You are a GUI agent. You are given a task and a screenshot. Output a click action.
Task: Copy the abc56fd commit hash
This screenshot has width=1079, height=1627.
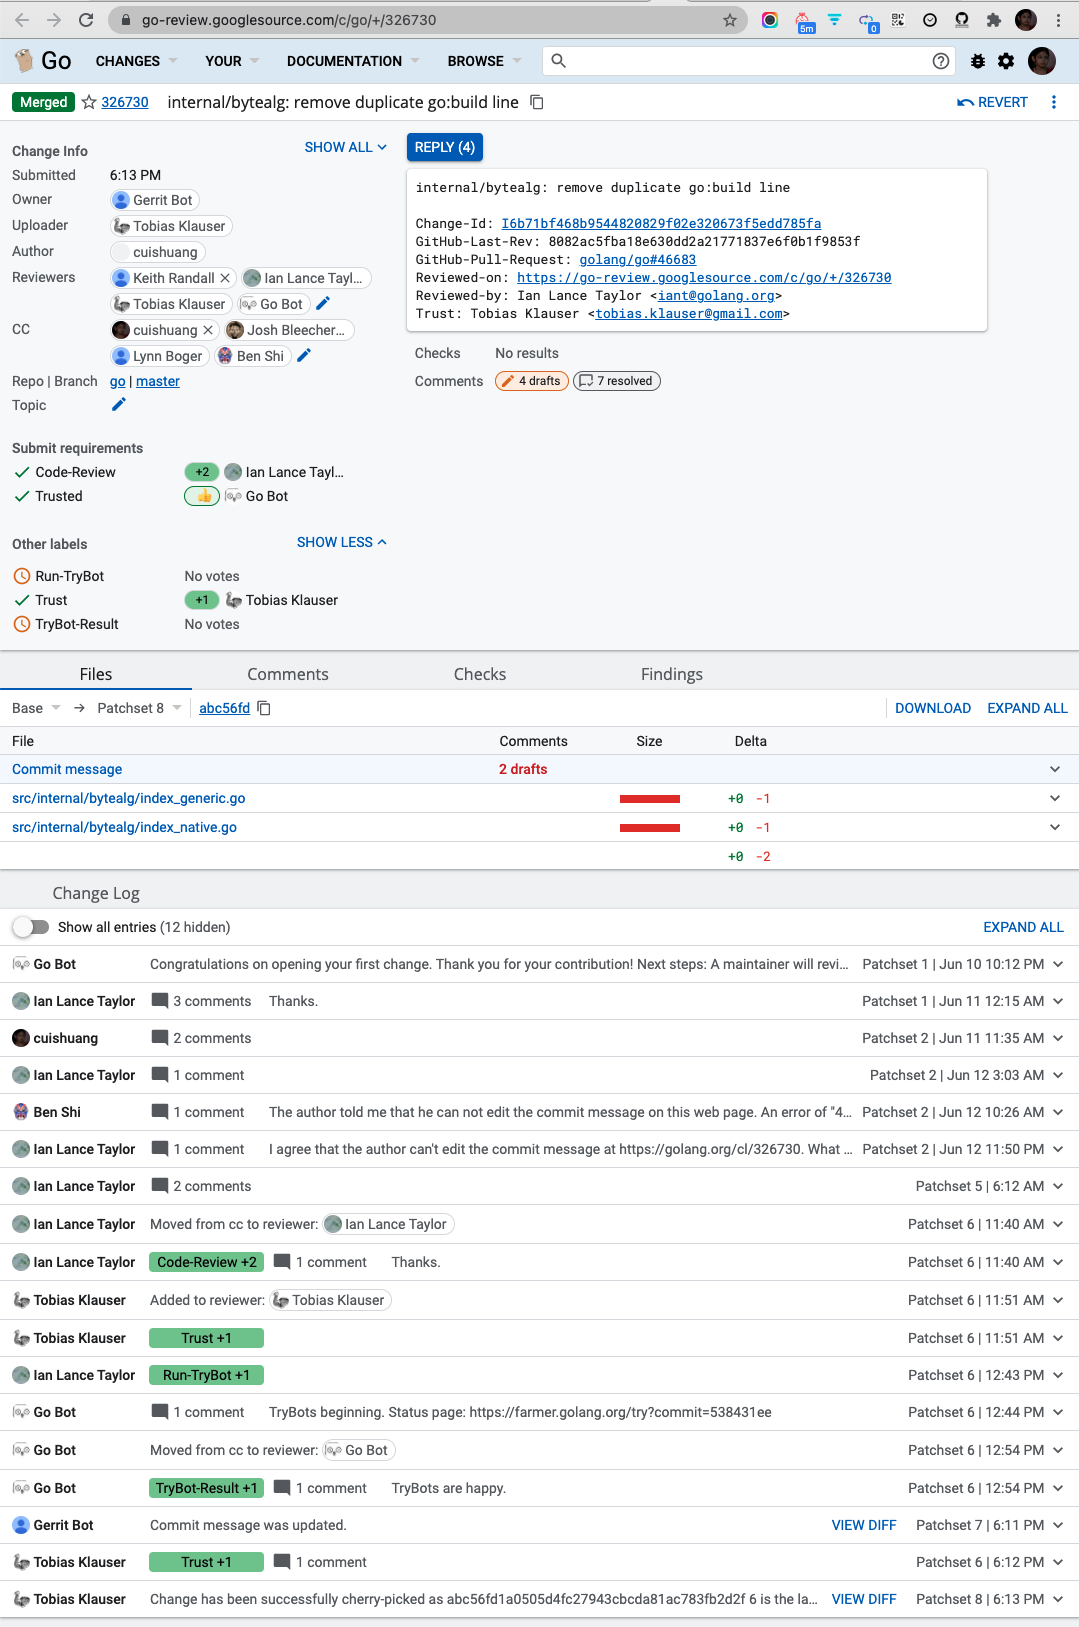click(x=265, y=708)
